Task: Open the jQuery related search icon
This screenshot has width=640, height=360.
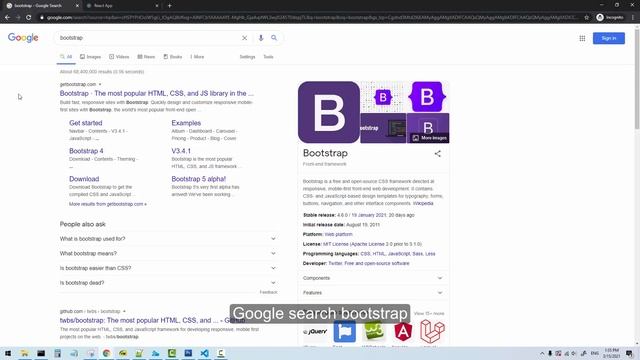Action: point(315,331)
